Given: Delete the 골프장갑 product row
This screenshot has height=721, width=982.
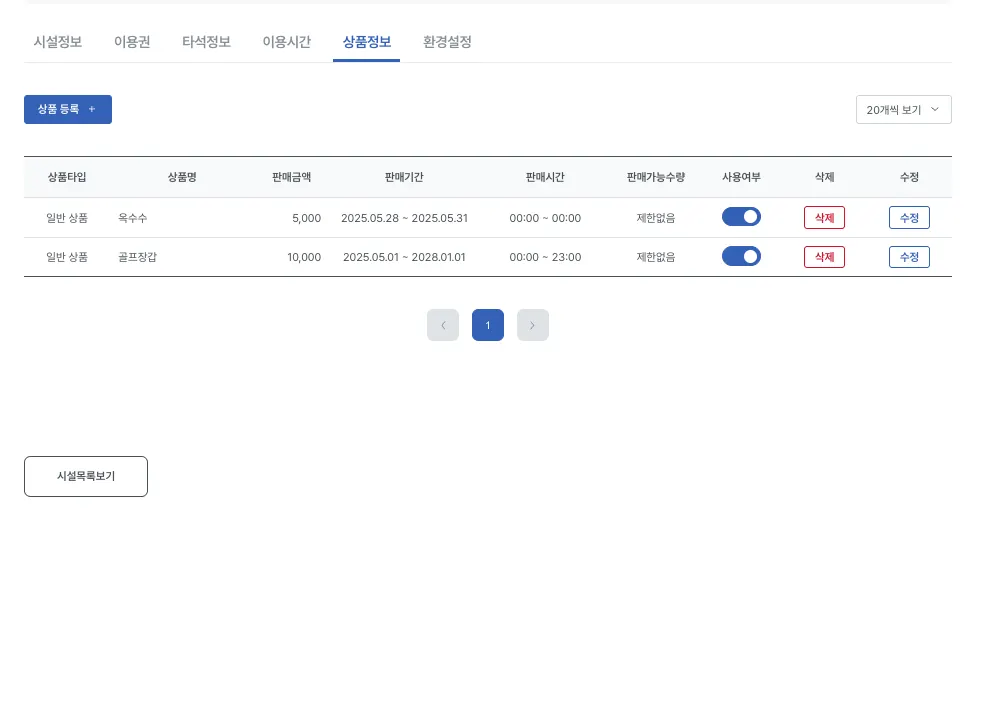Looking at the screenshot, I should [824, 257].
